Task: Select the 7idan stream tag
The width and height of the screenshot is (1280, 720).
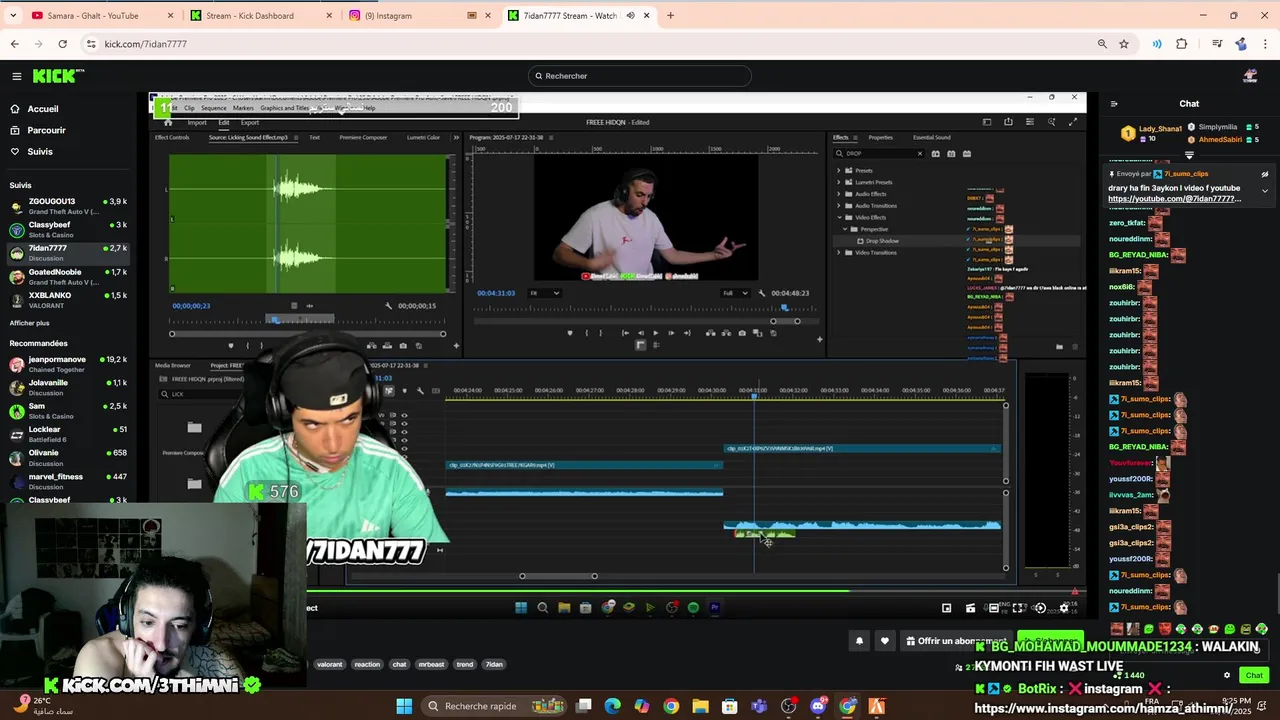Action: click(494, 664)
